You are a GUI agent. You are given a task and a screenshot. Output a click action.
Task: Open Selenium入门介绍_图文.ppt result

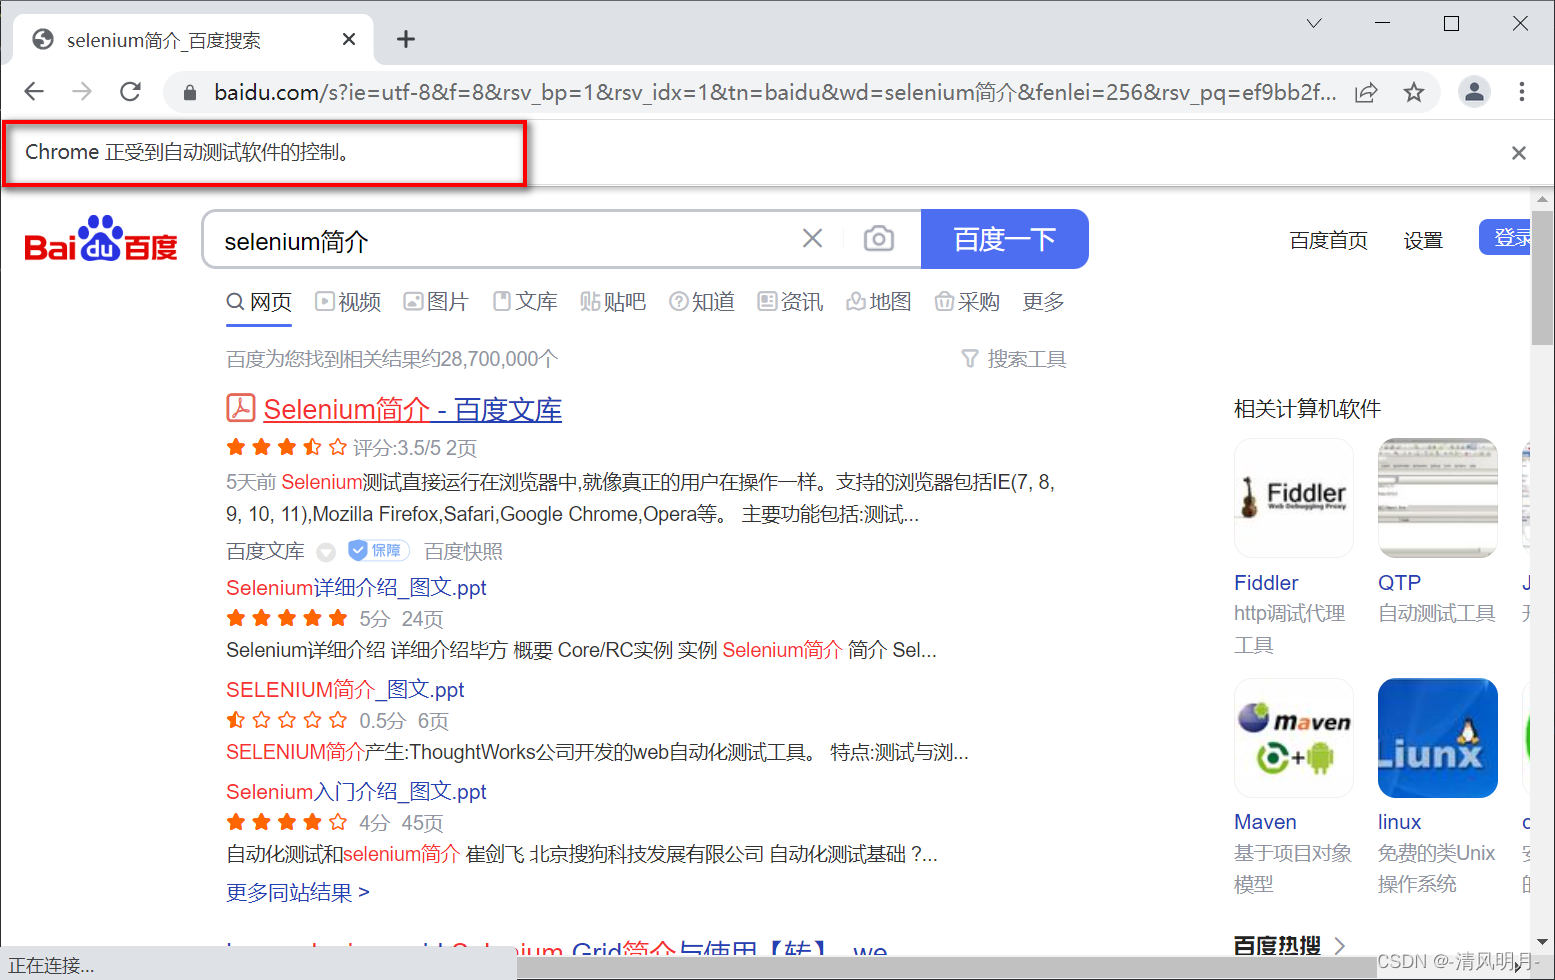[x=356, y=792]
